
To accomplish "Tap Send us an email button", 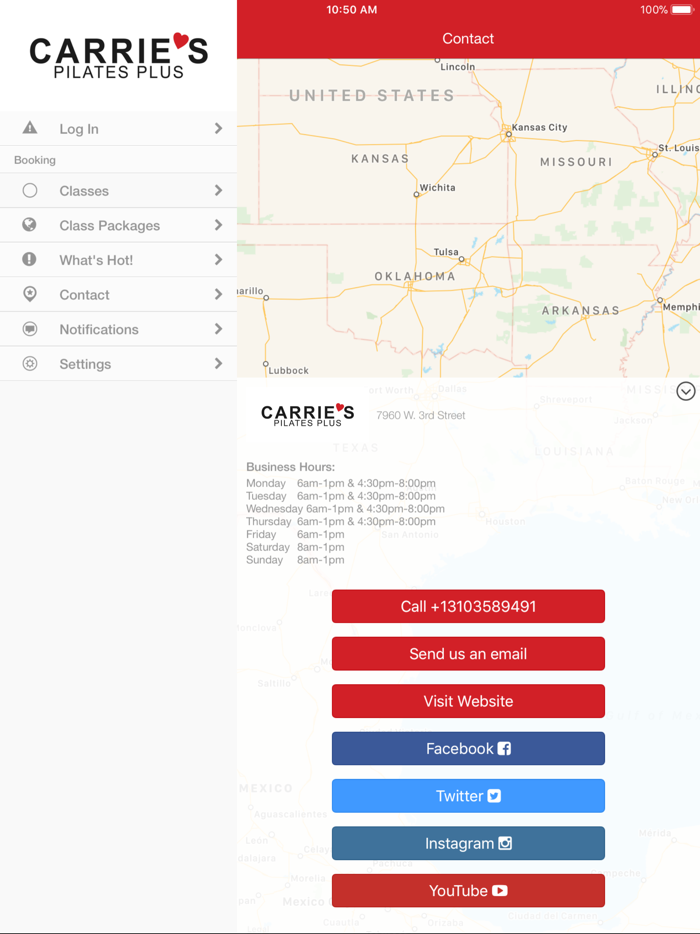I will coord(468,653).
